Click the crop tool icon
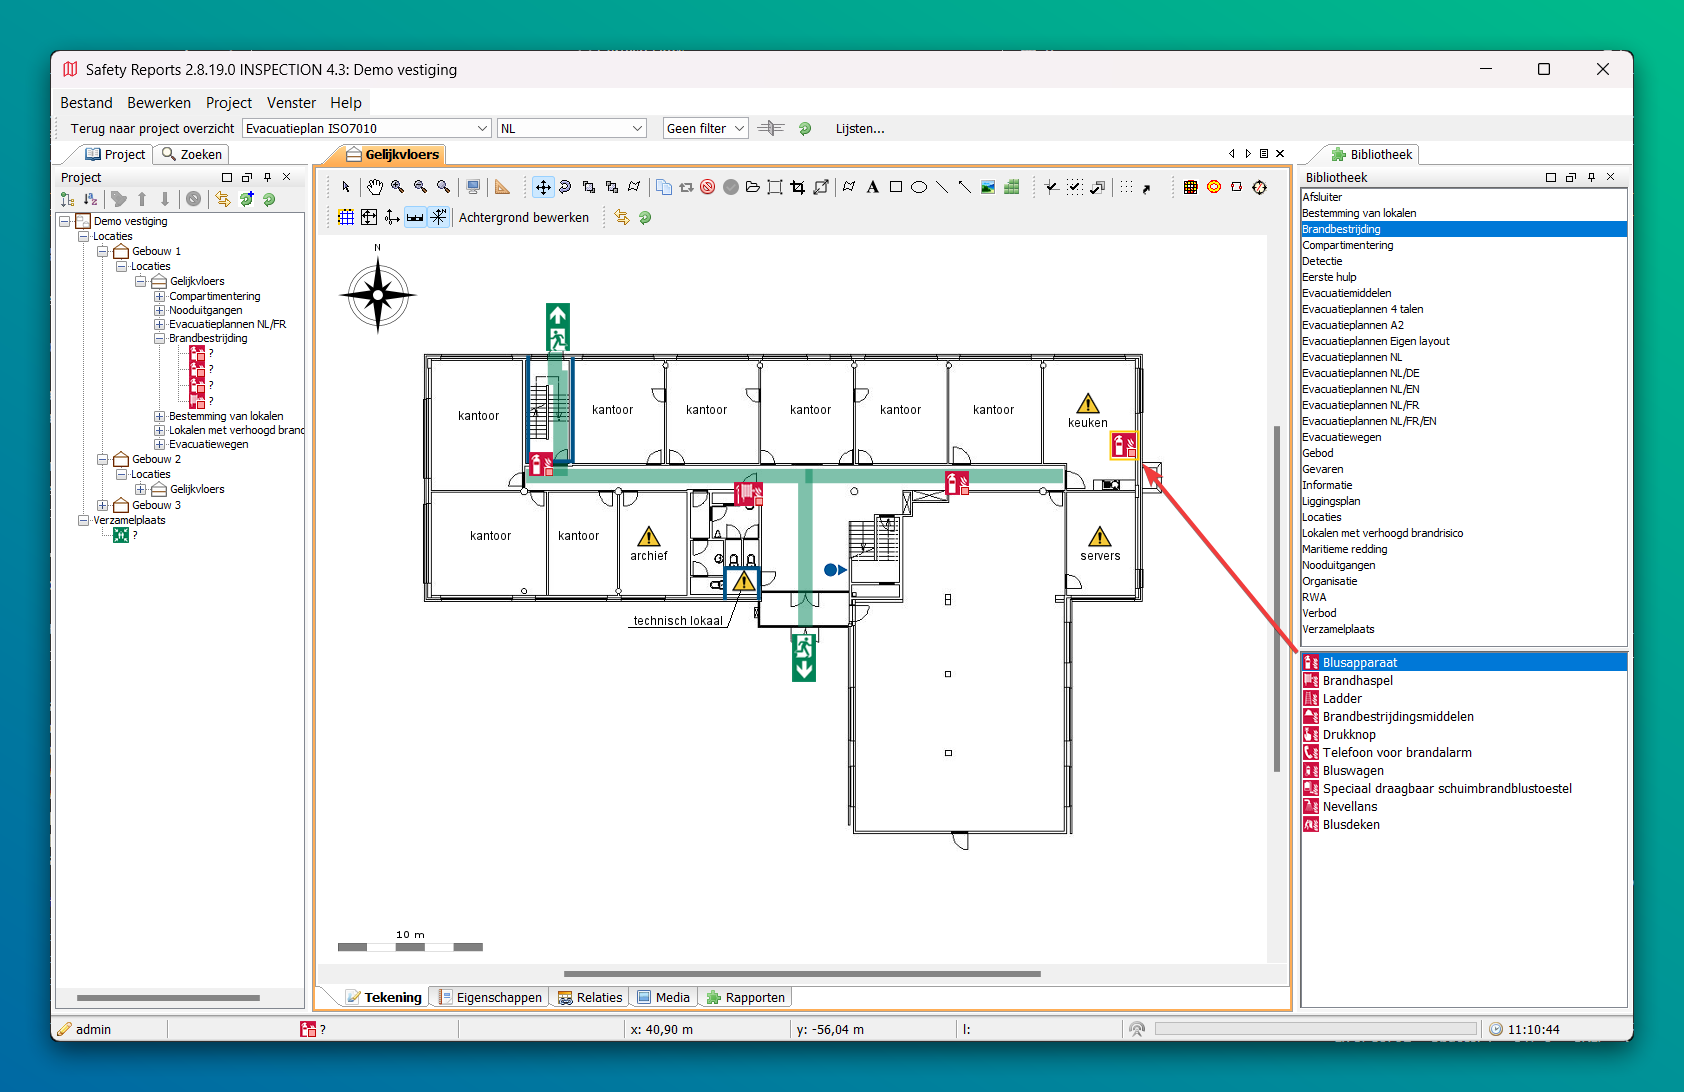The image size is (1684, 1092). pos(797,187)
